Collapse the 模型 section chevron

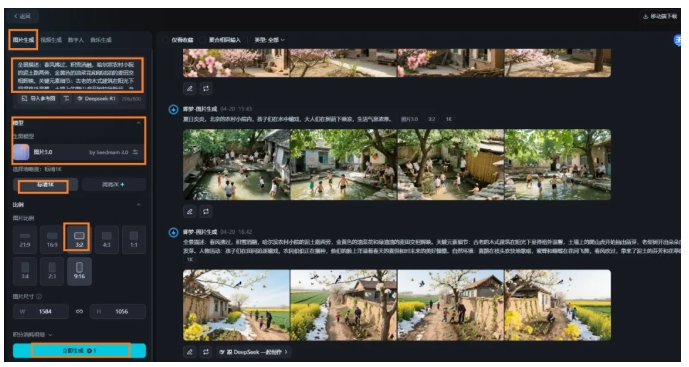[139, 123]
